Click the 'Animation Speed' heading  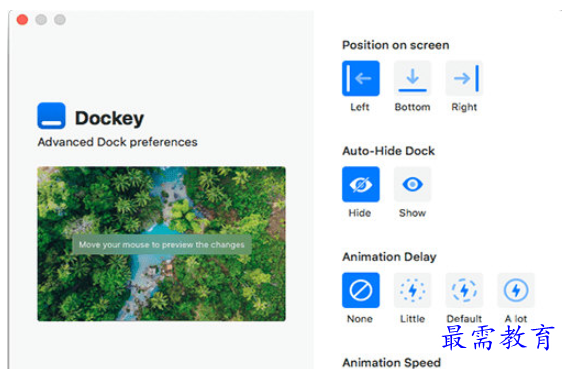(391, 363)
